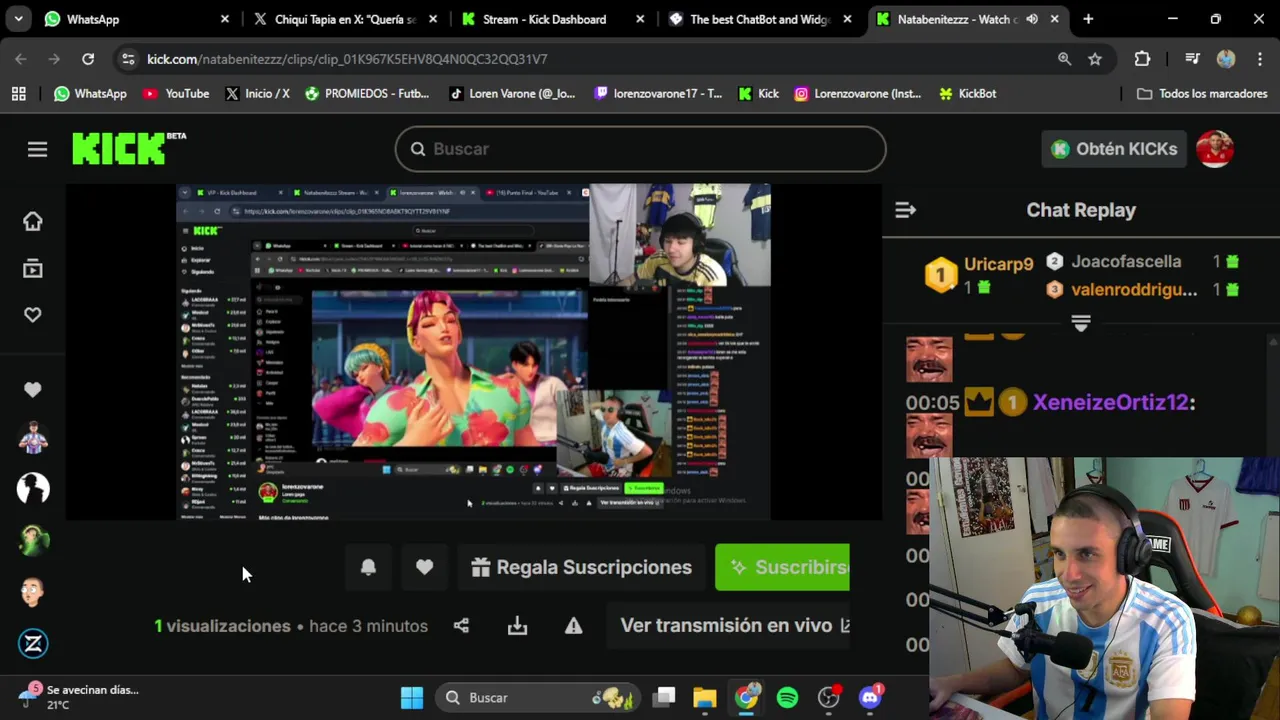Open the green channel avatar in sidebar
This screenshot has height=720, width=1280.
point(33,540)
